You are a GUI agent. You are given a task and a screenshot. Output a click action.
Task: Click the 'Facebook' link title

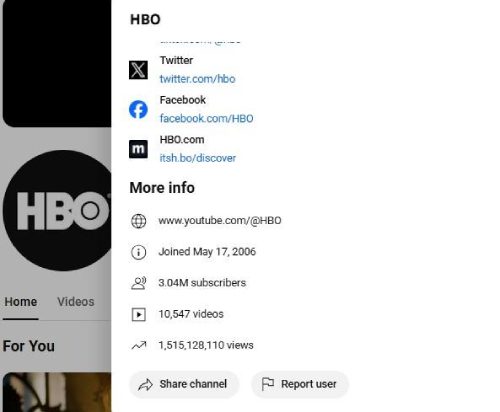coord(183,100)
